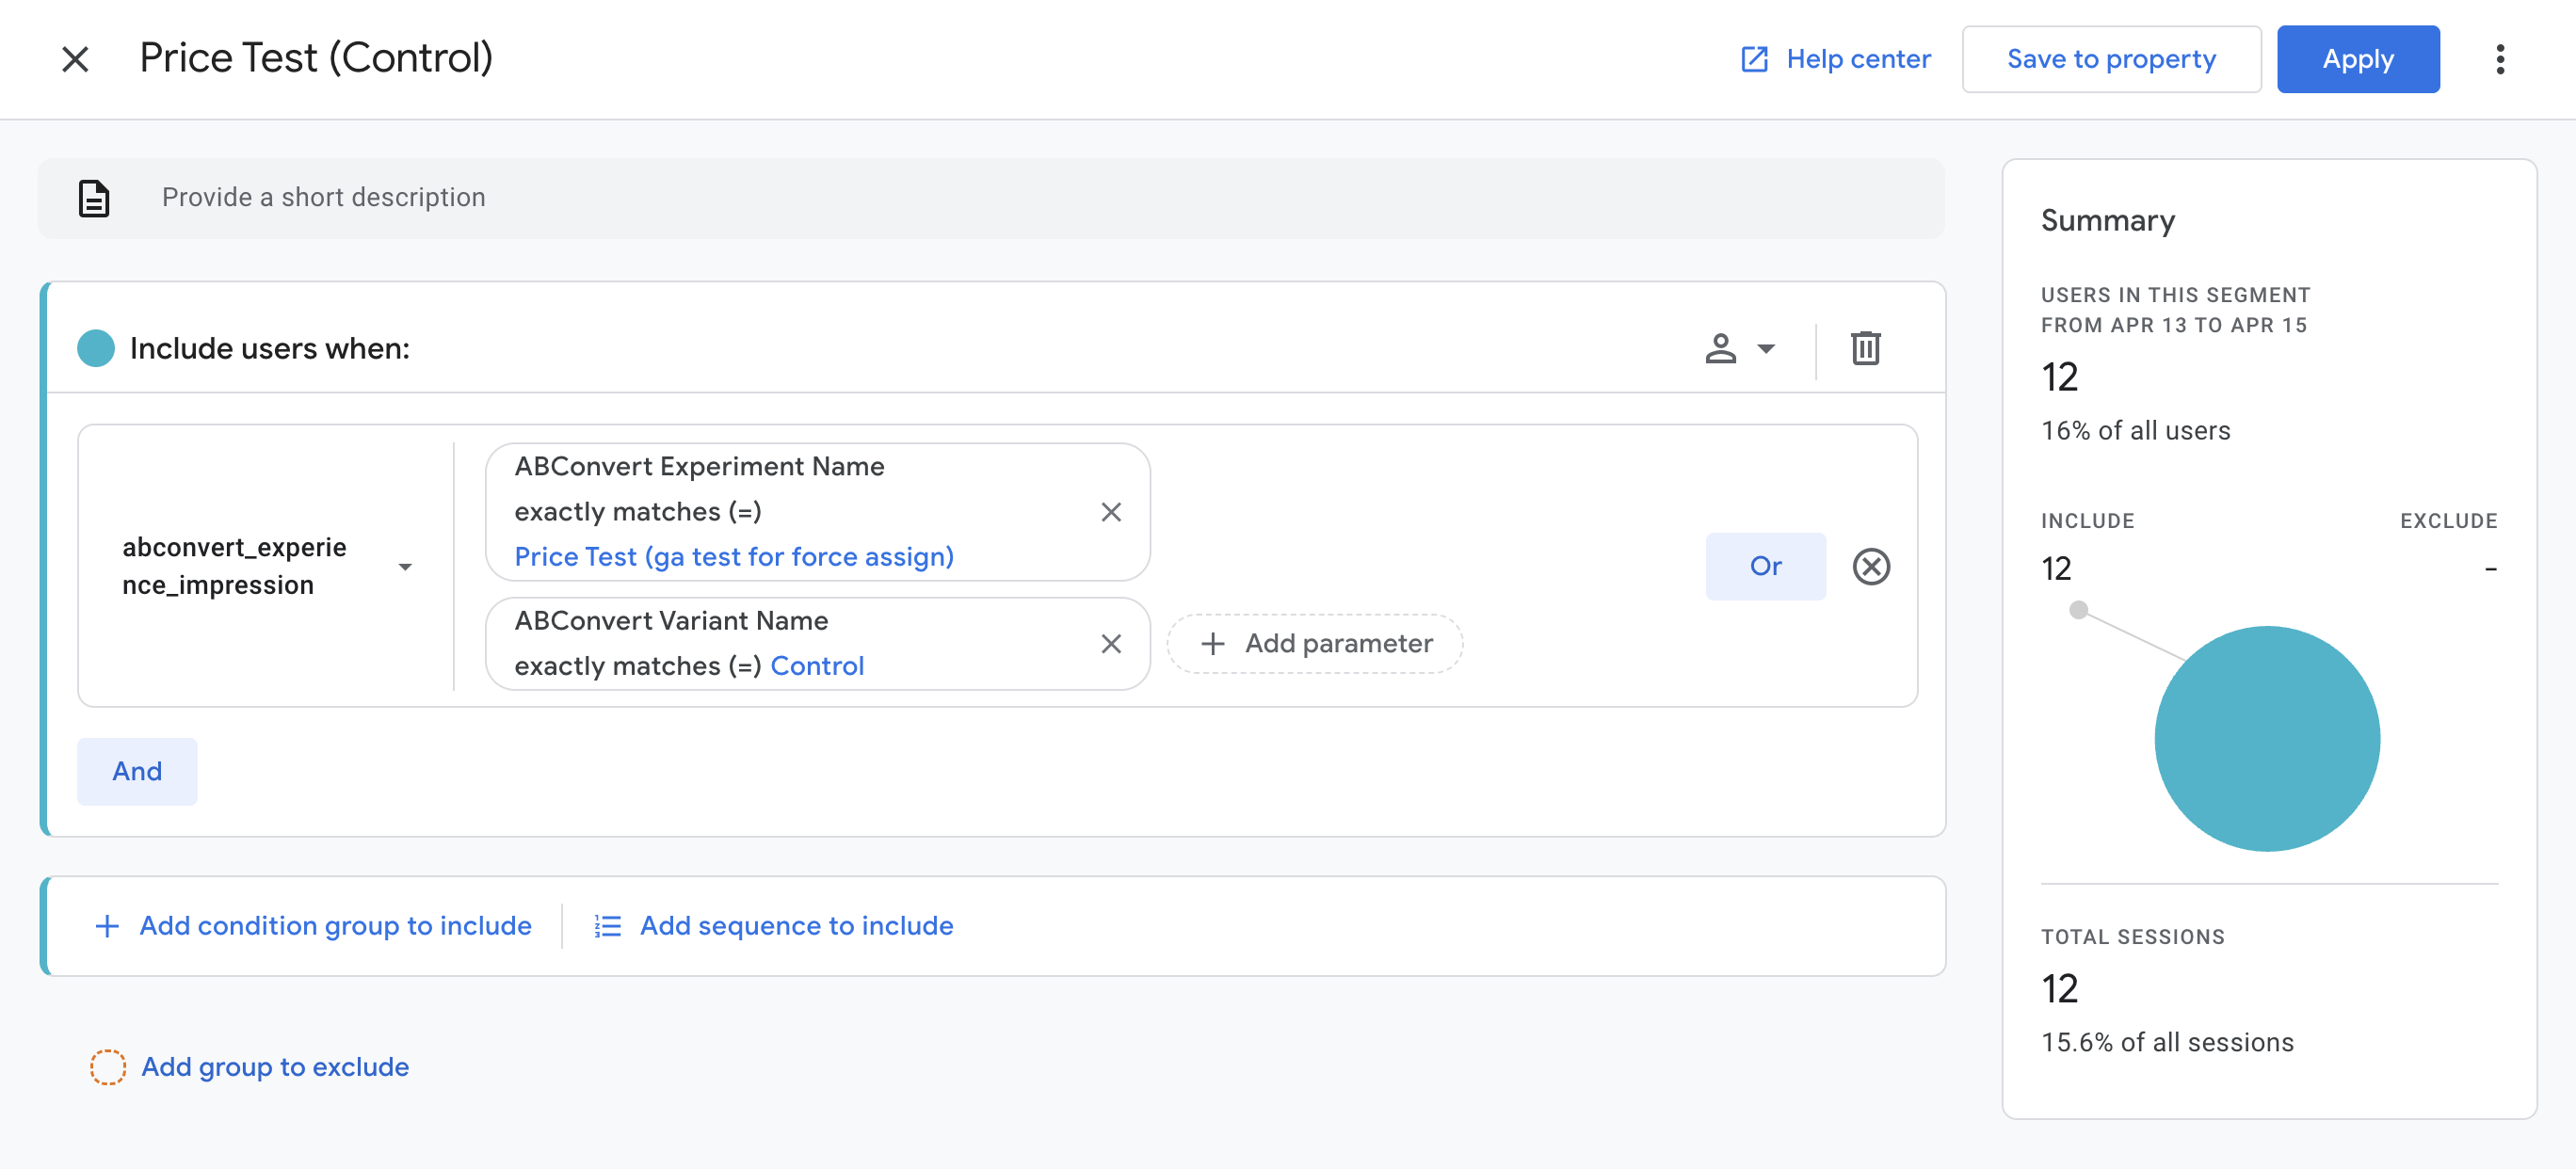Focus the short description input field
Image resolution: width=2576 pixels, height=1169 pixels.
pyautogui.click(x=991, y=198)
